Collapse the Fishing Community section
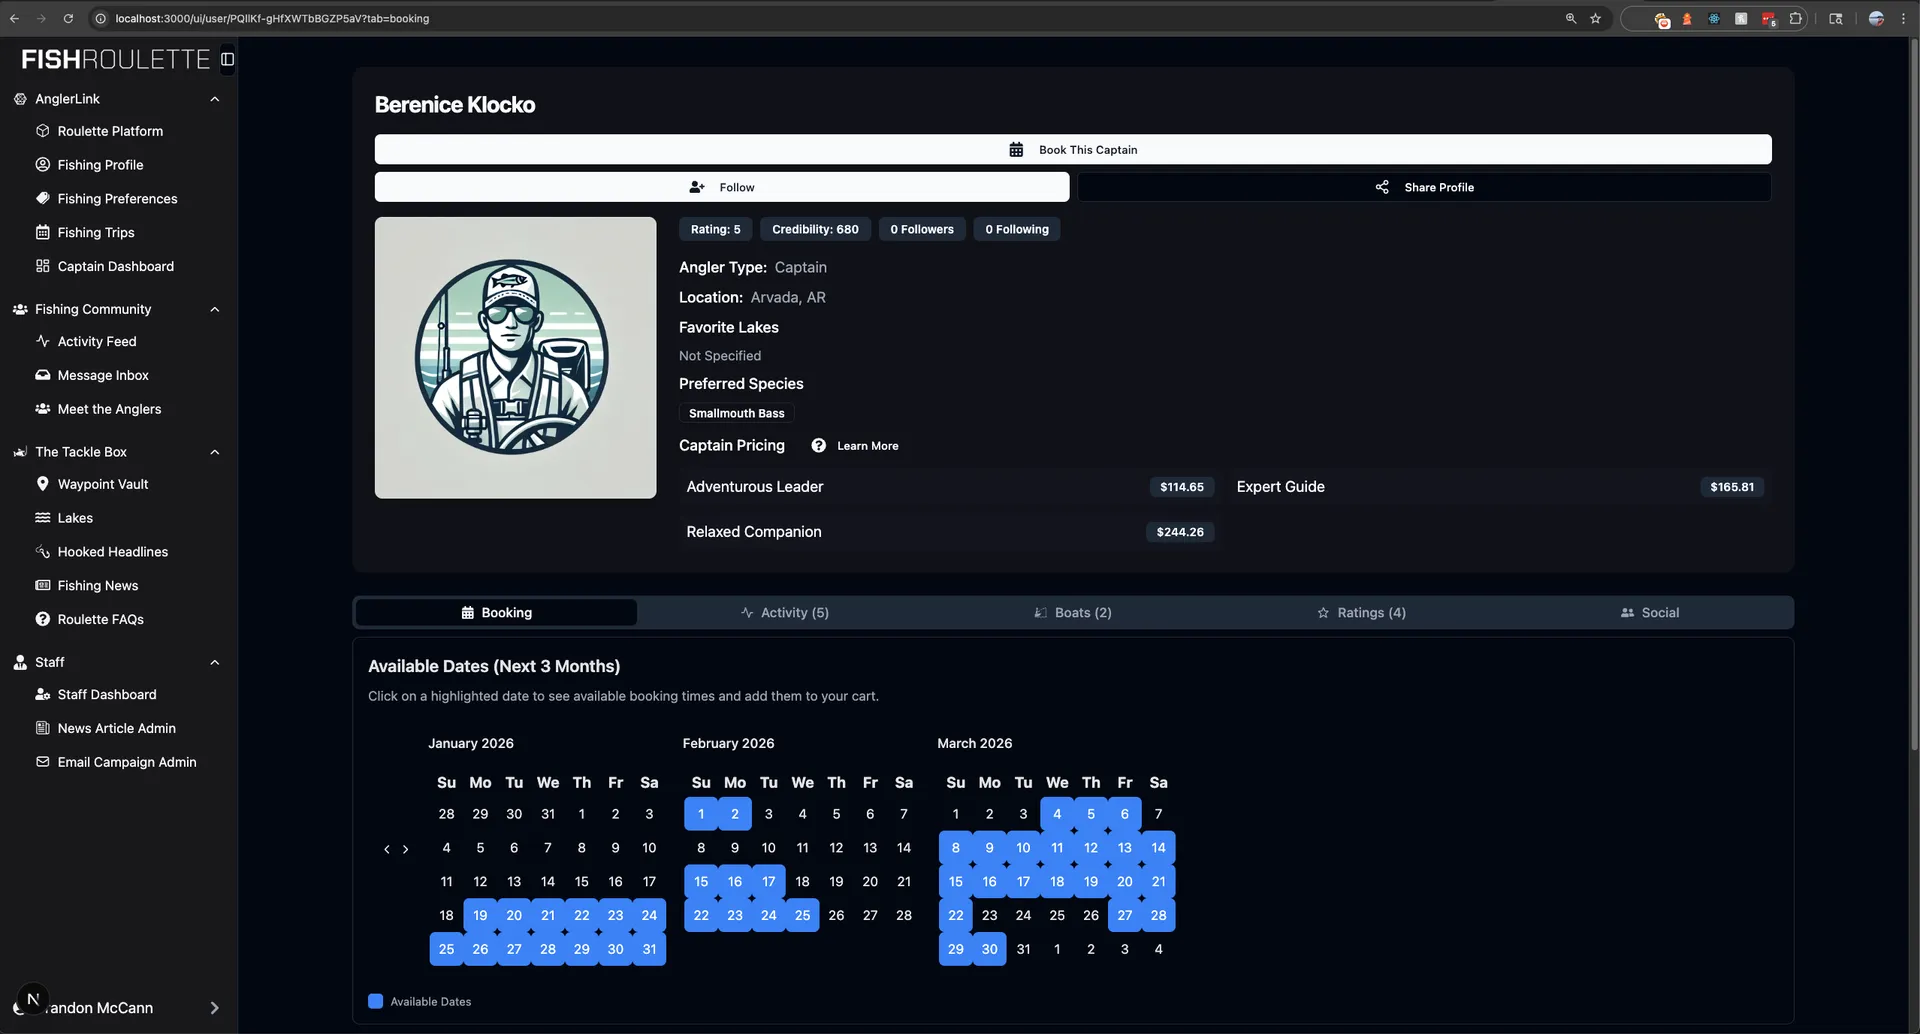1920x1034 pixels. [215, 309]
